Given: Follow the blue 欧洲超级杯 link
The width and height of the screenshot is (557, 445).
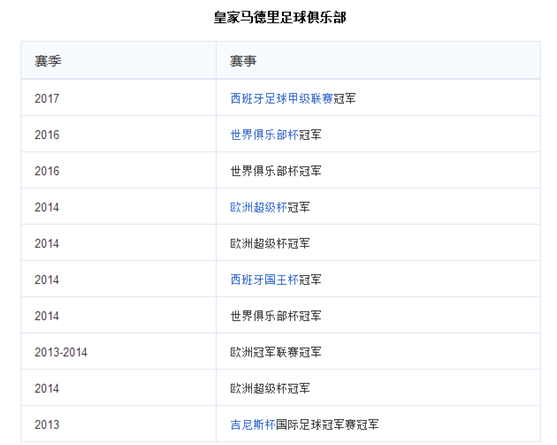Looking at the screenshot, I should point(259,207).
